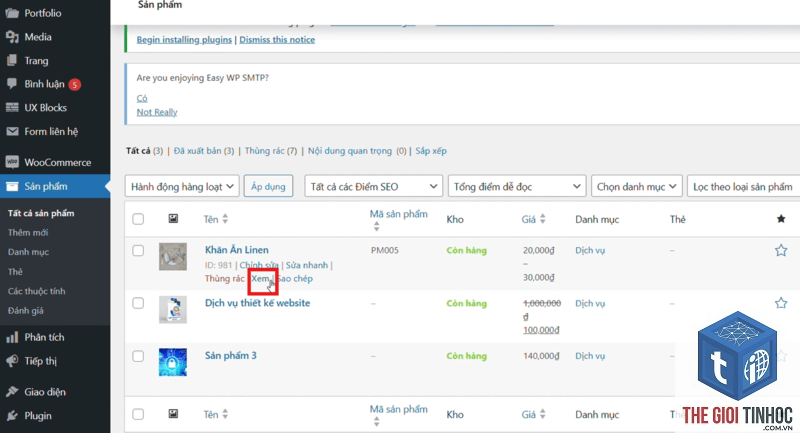
Task: Click the comments count badge 5
Action: coord(74,85)
